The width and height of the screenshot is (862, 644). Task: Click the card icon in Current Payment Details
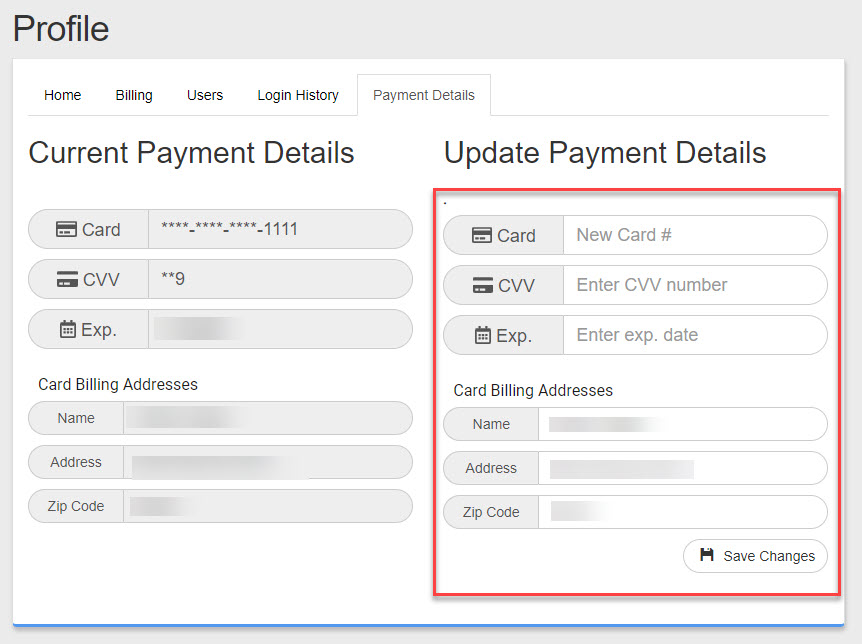[x=66, y=230]
